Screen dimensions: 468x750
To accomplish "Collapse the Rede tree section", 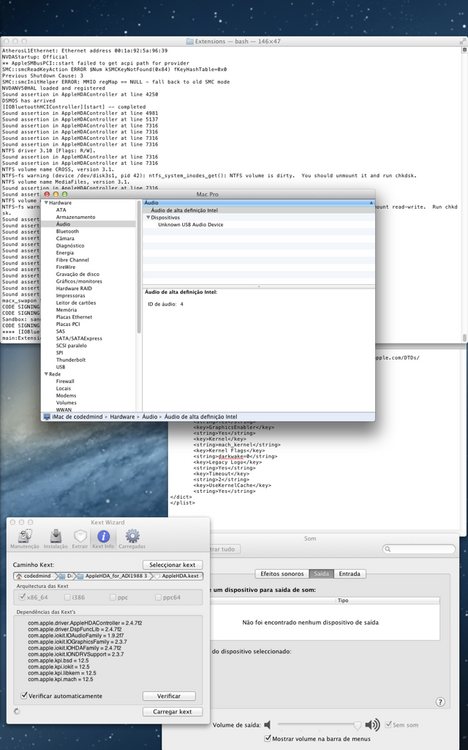I will coord(46,374).
